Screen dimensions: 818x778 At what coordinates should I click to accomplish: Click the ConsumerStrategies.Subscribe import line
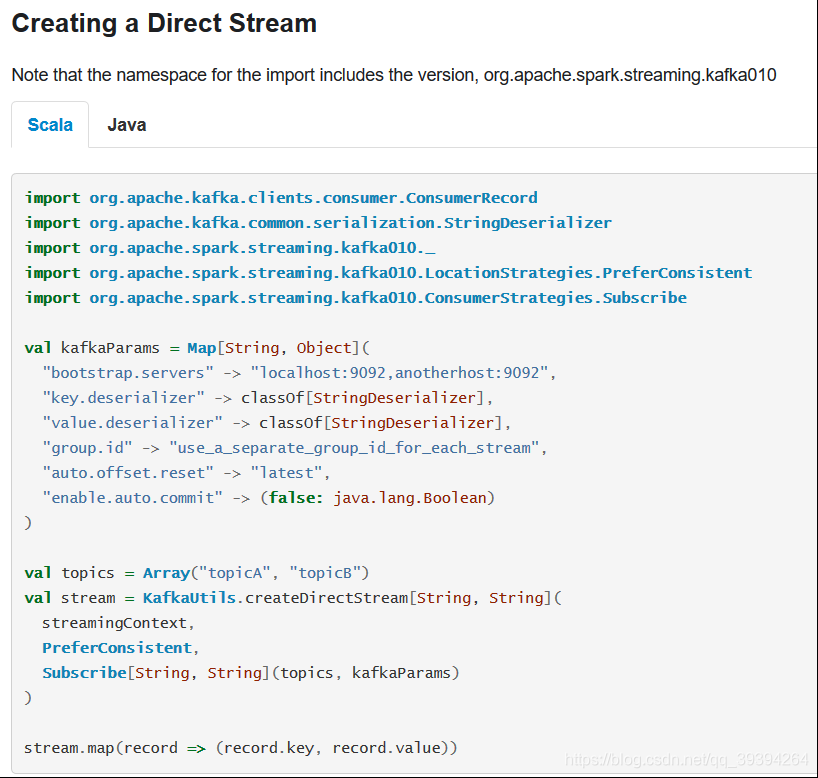[x=356, y=298]
